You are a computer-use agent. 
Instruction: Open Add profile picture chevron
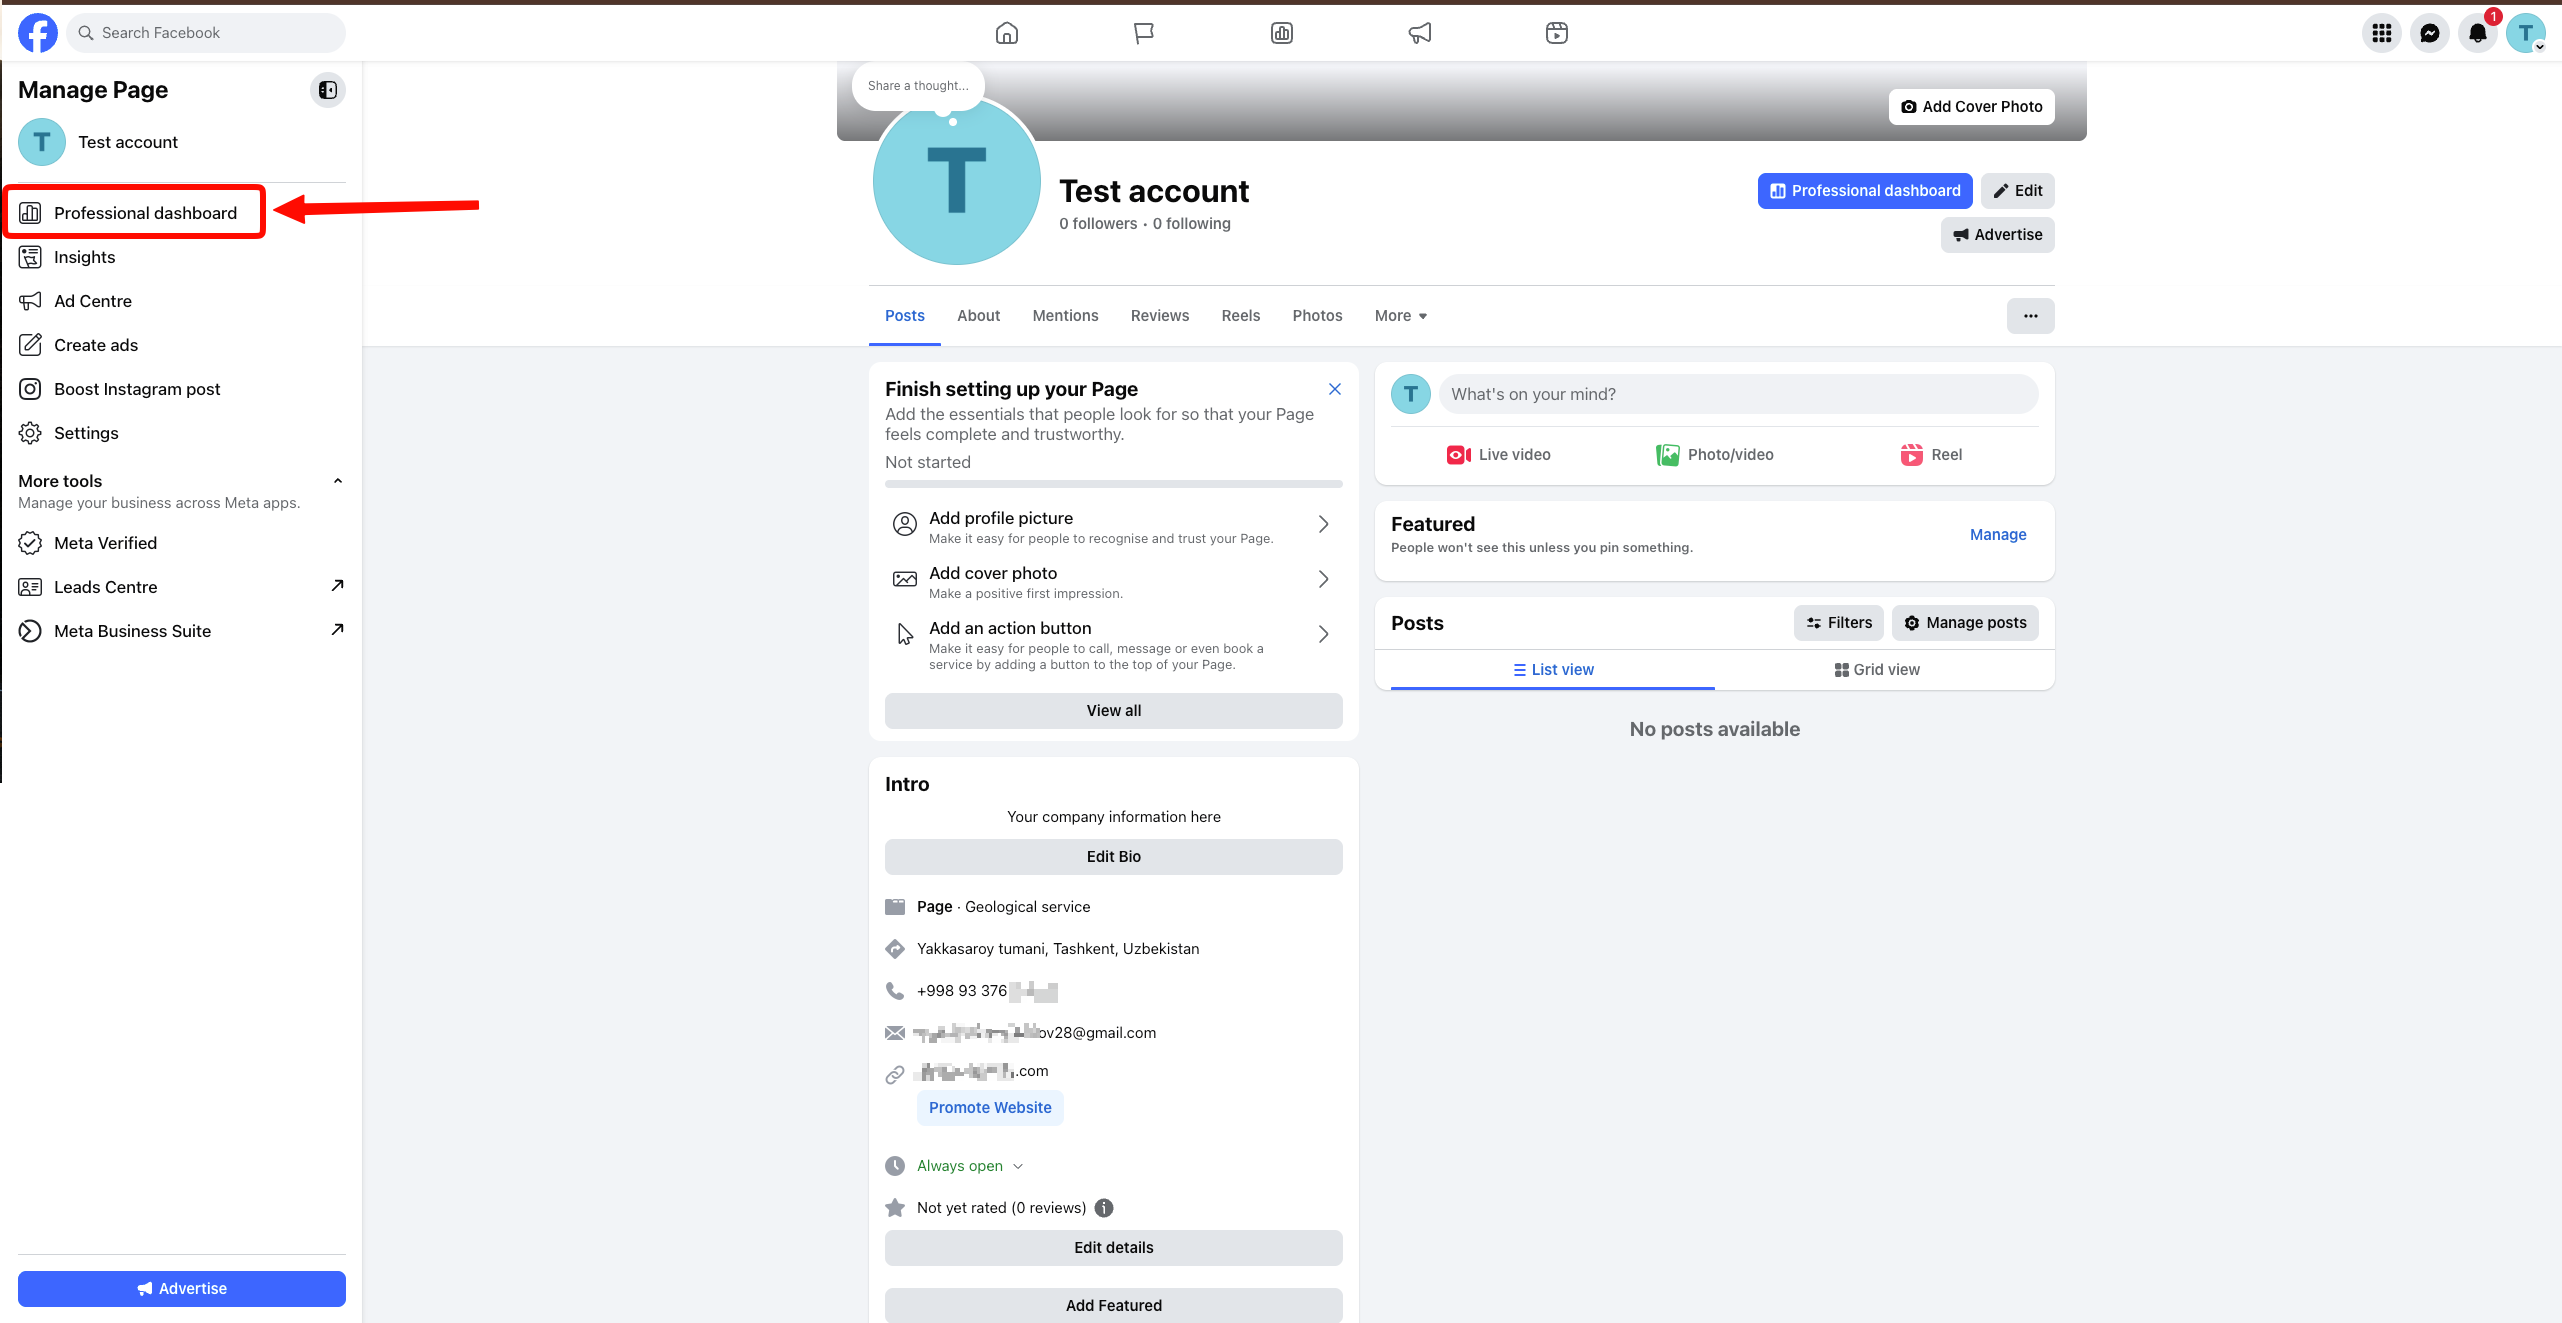(x=1323, y=524)
